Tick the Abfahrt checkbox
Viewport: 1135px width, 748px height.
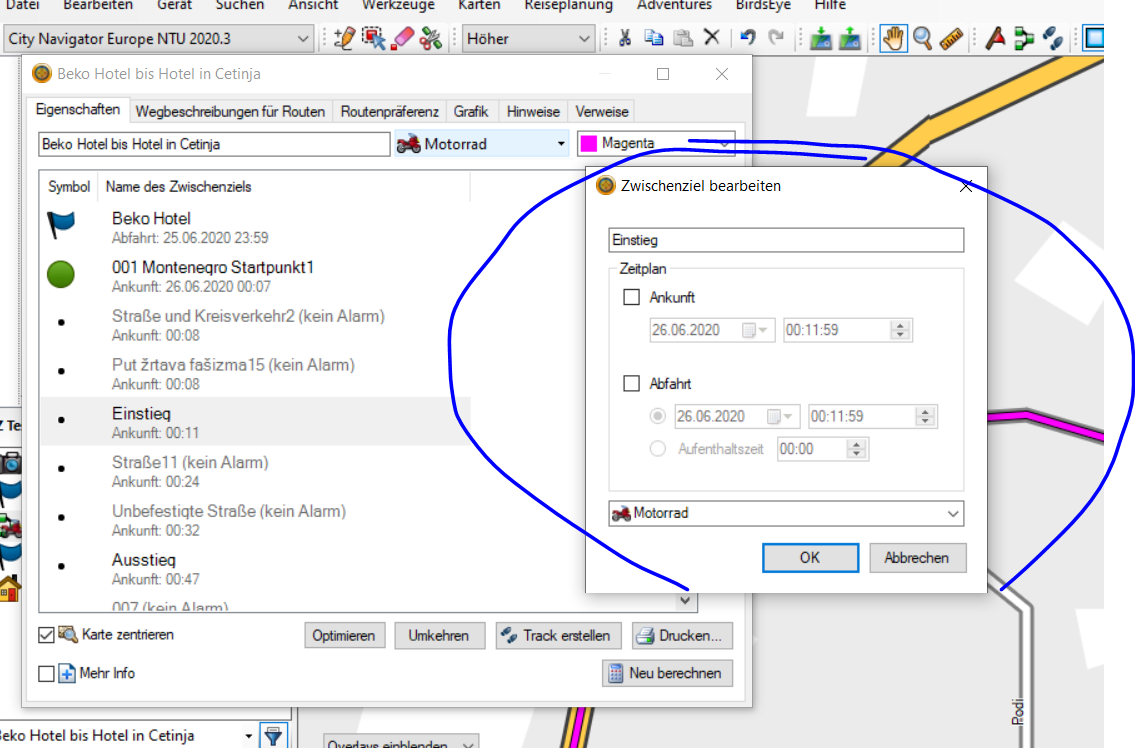(631, 383)
